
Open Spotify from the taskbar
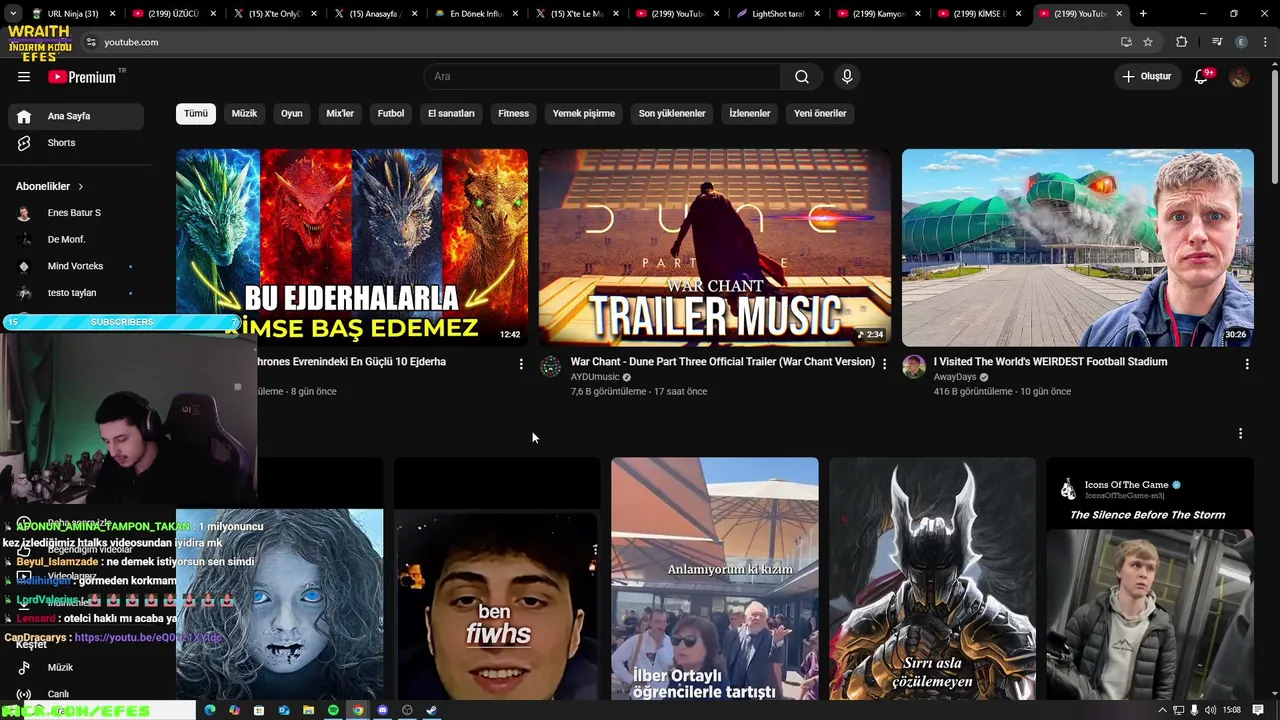click(333, 710)
